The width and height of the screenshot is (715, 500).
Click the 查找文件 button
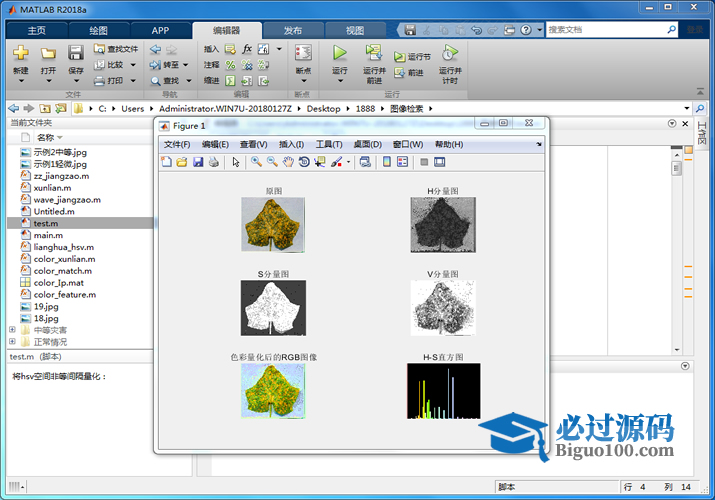(x=116, y=48)
